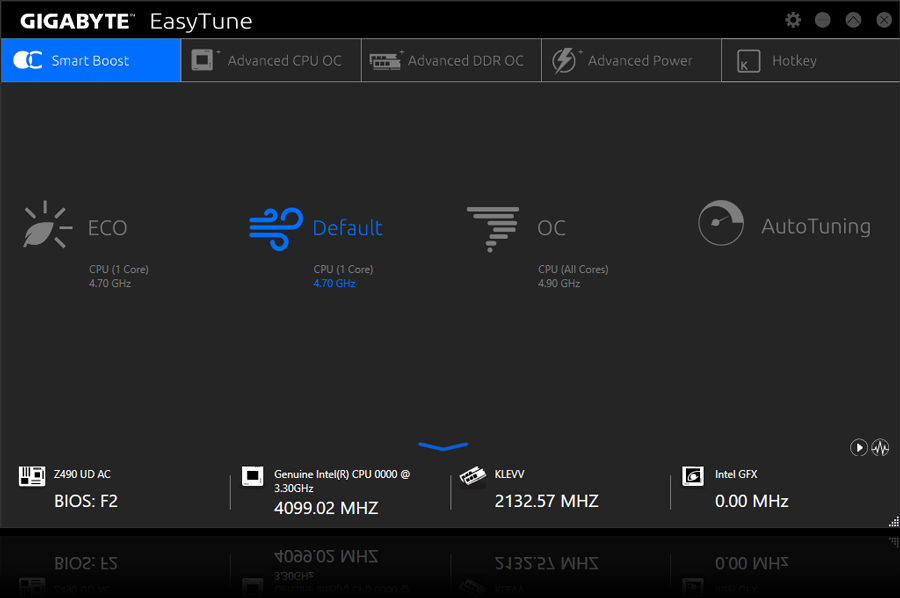
Task: Switch to the Advanced DDR OC tab
Action: pyautogui.click(x=451, y=60)
